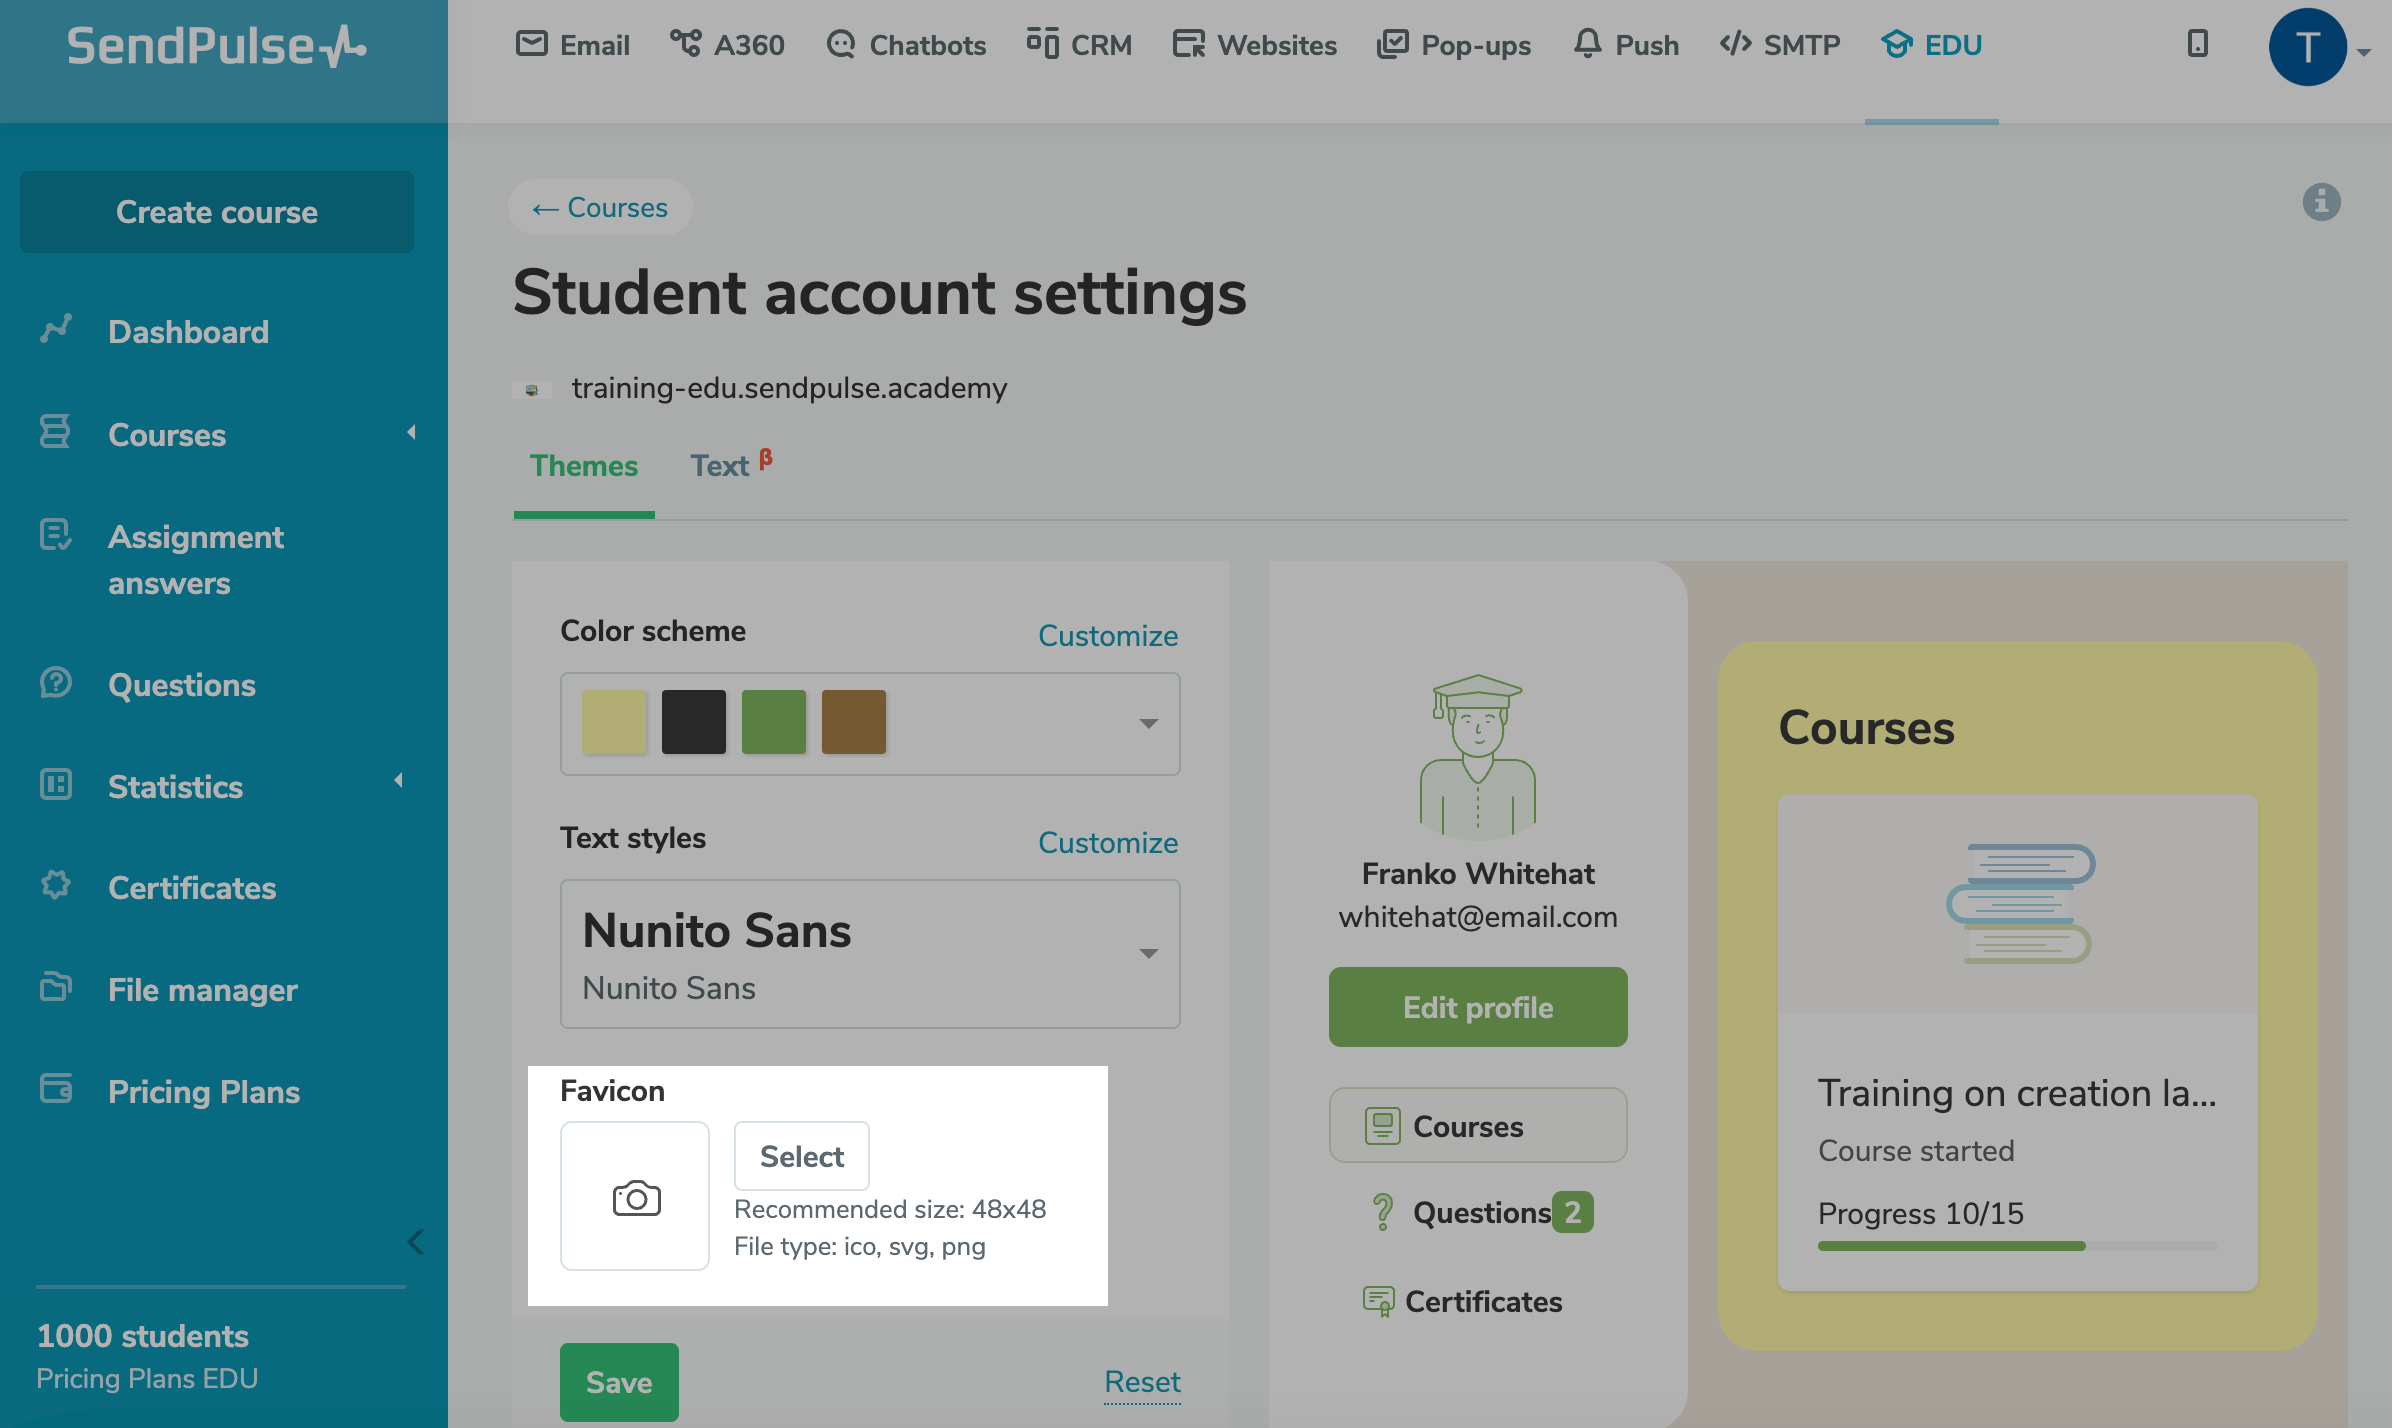Open the File manager section

click(x=202, y=990)
